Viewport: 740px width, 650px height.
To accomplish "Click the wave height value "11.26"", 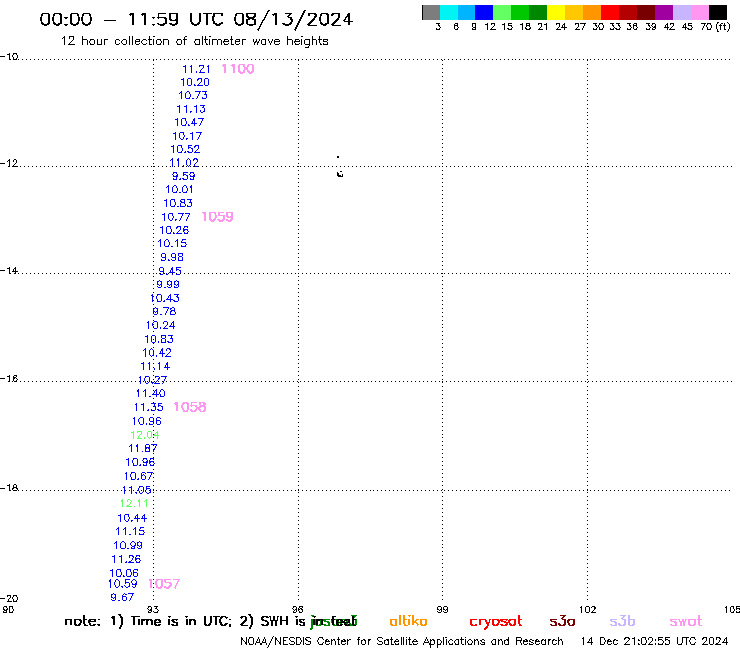I will [x=126, y=559].
